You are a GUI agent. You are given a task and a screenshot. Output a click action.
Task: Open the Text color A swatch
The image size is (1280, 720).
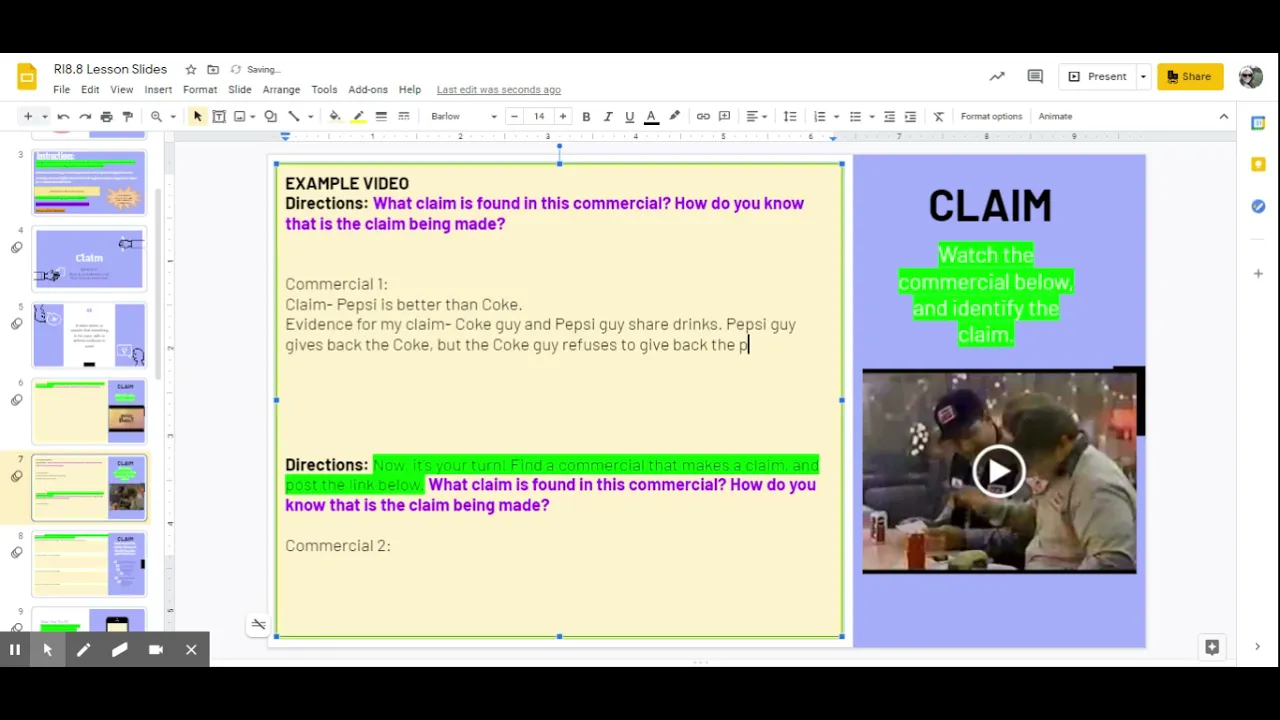[x=651, y=117]
